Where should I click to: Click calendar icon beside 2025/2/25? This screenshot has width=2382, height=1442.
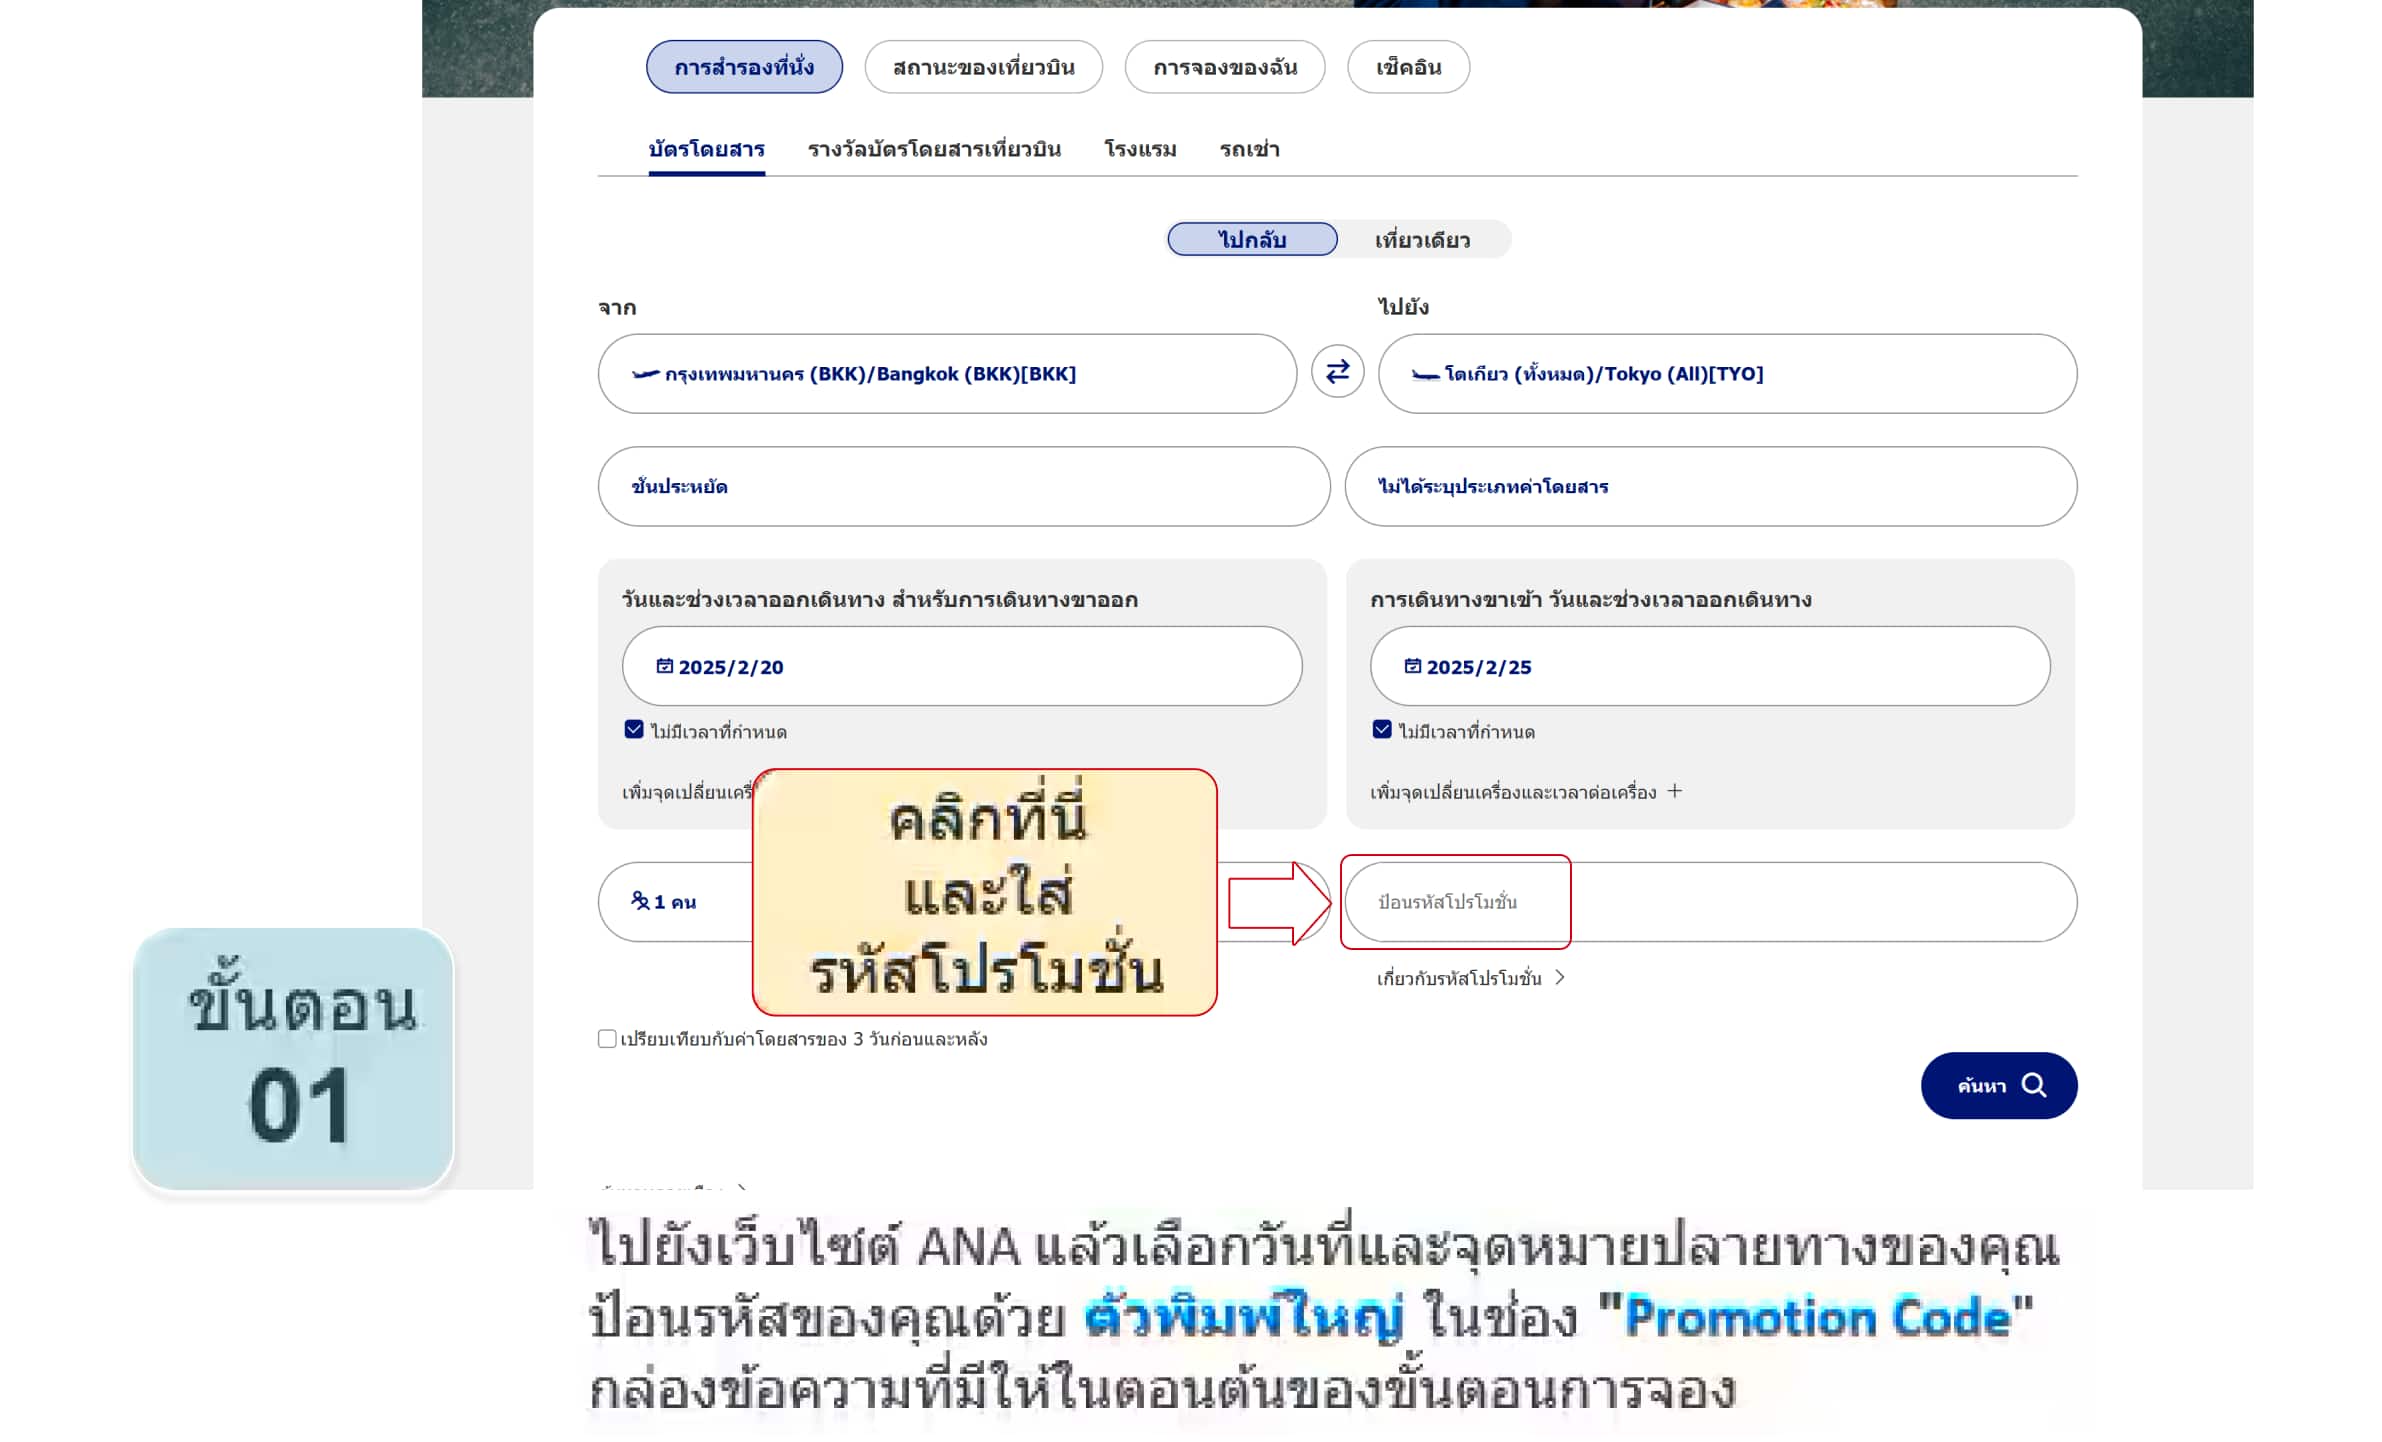[x=1412, y=666]
